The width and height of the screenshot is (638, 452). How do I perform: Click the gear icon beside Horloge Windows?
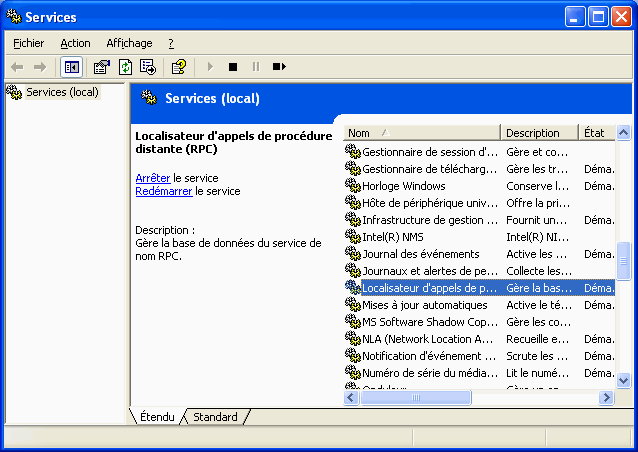(353, 186)
